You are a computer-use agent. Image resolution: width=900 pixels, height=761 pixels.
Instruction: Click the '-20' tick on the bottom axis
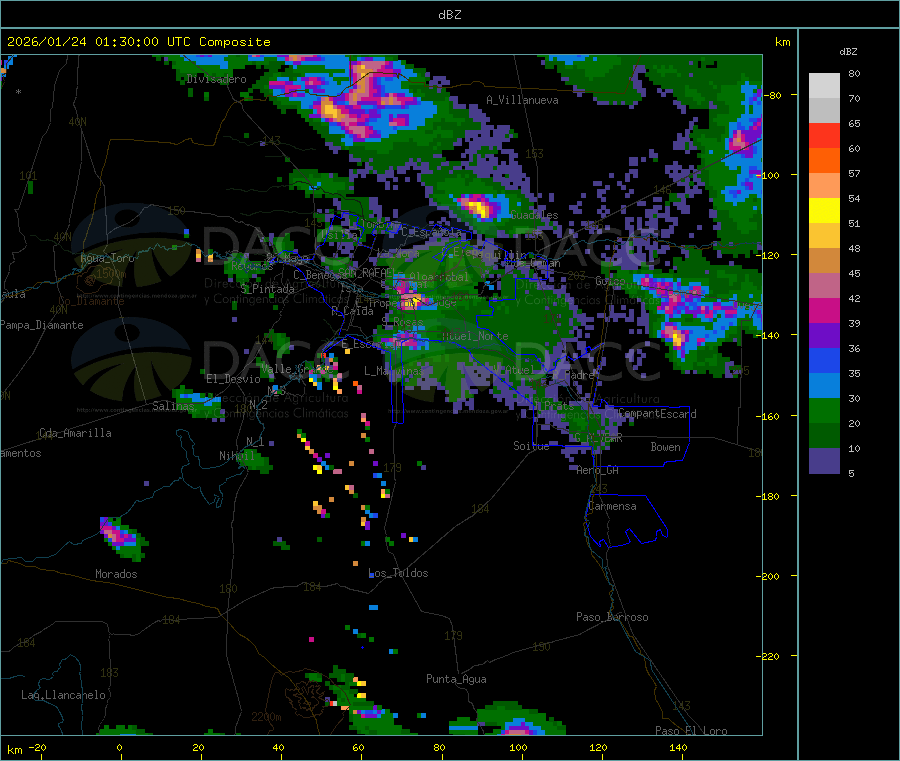tap(37, 747)
